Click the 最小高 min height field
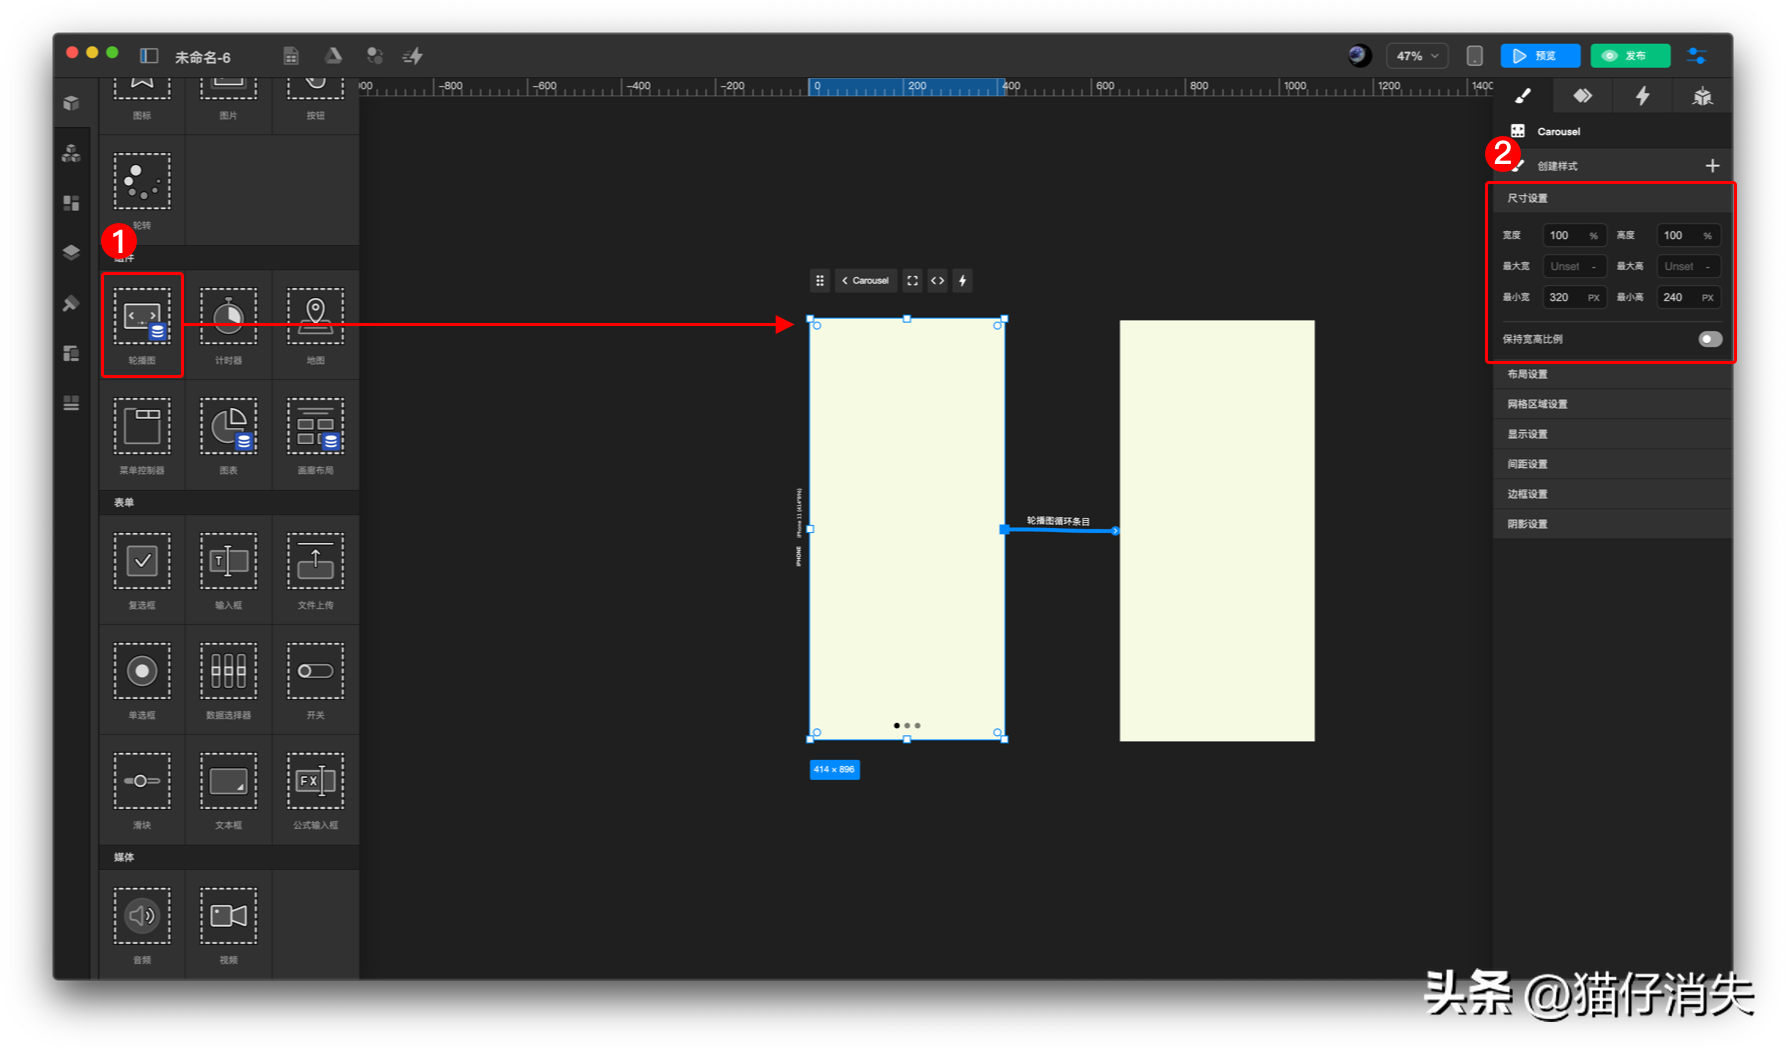 coord(1688,298)
